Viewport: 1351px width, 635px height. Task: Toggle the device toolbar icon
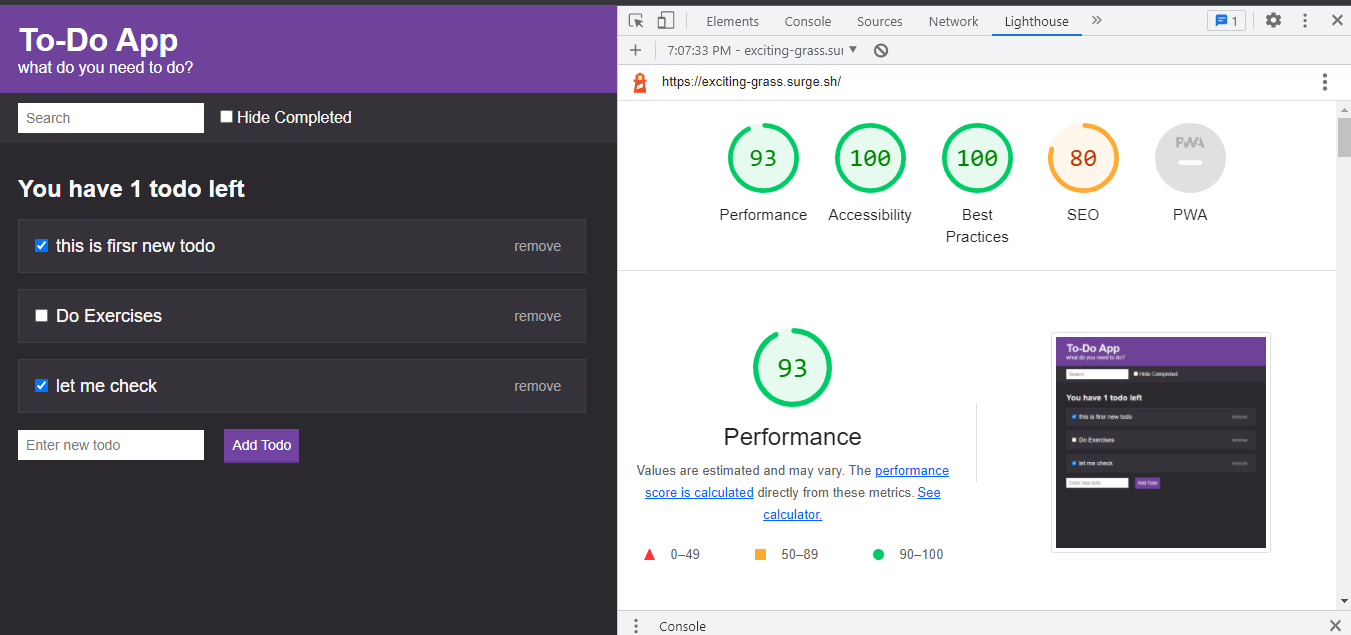(x=665, y=19)
